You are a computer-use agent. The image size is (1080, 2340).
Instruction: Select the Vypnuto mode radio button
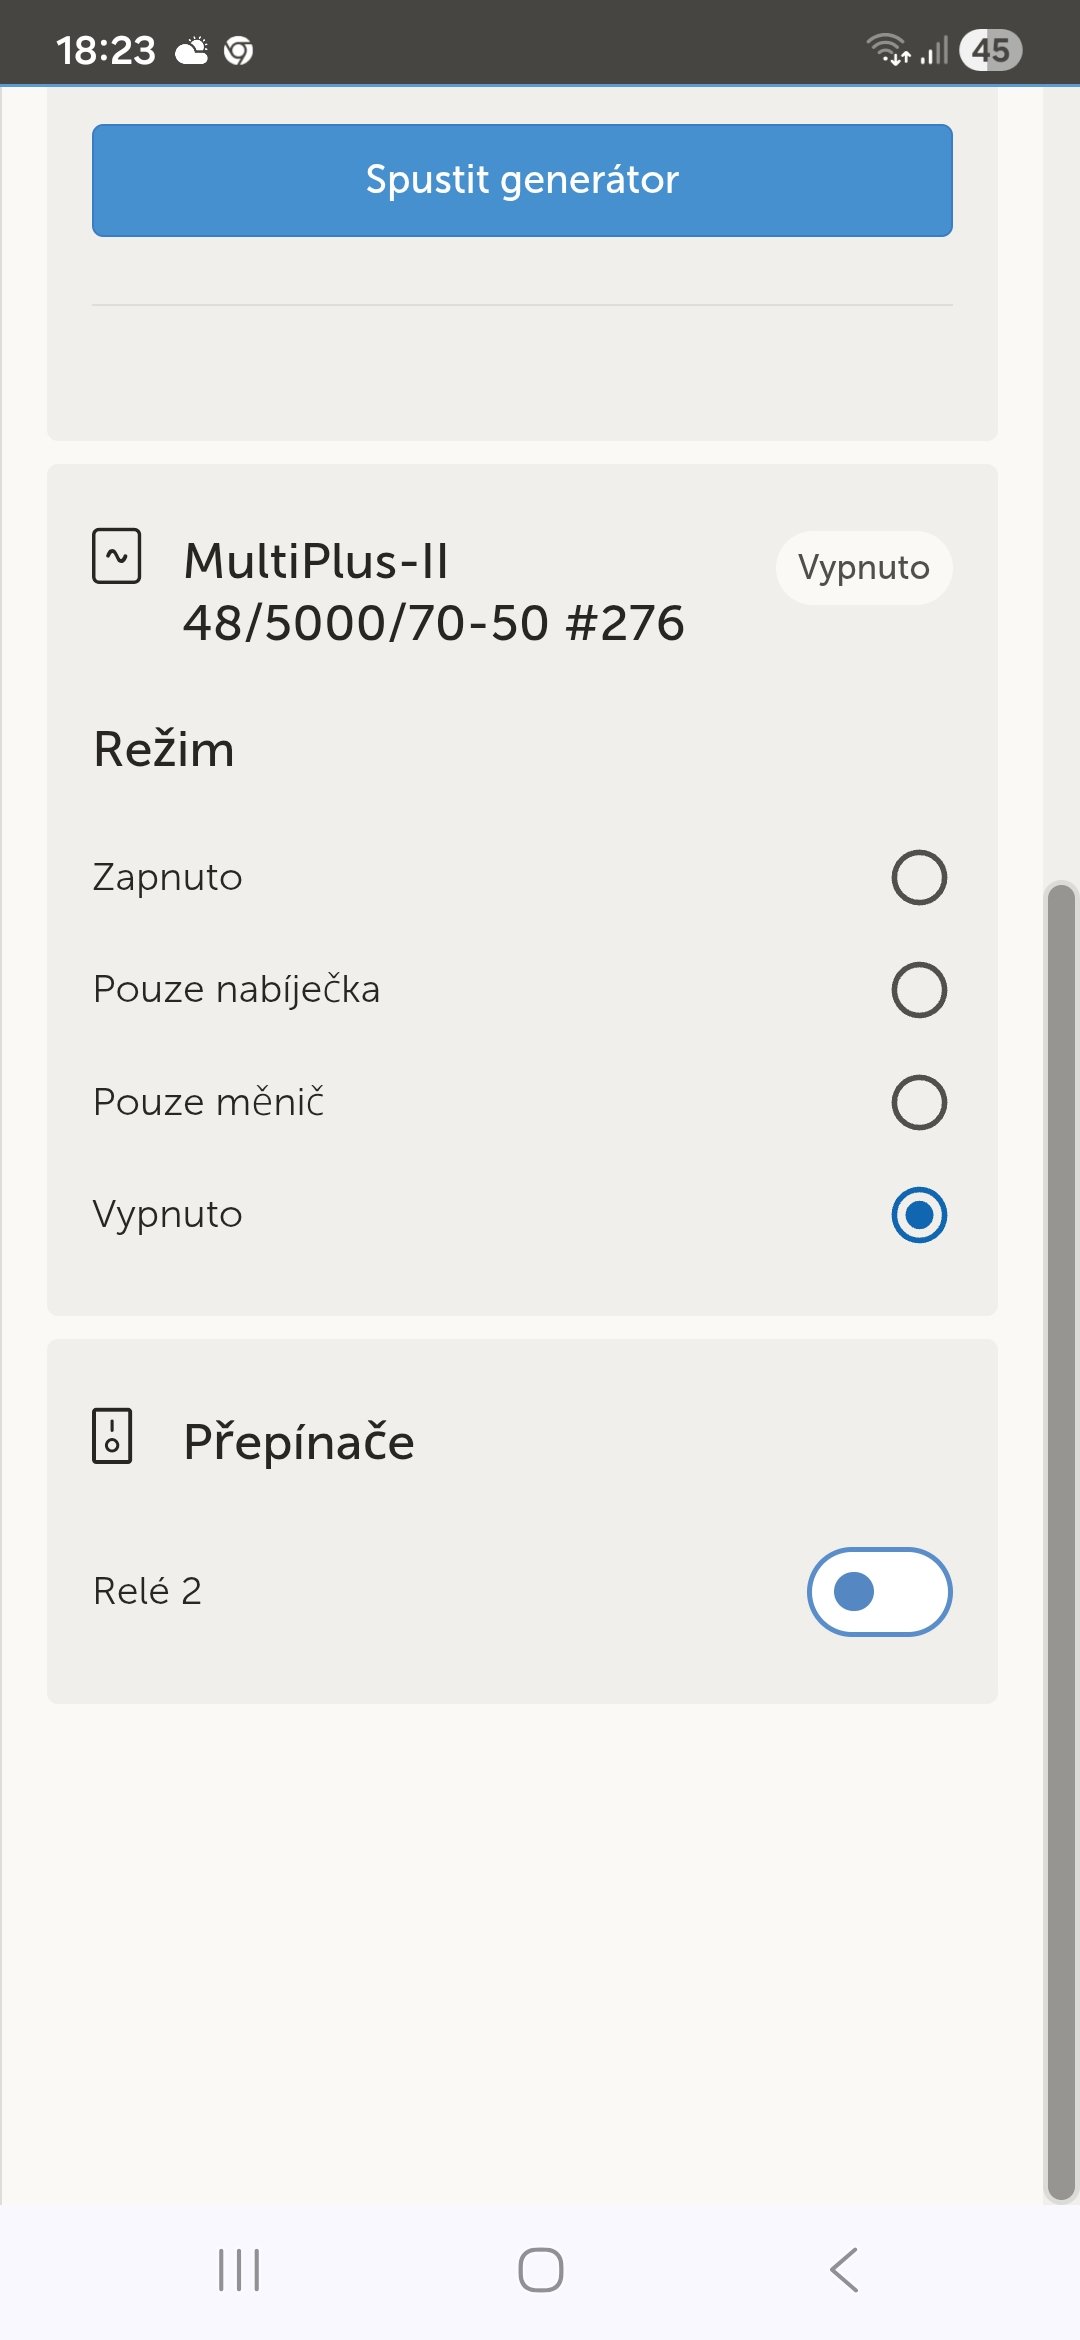[x=918, y=1215]
